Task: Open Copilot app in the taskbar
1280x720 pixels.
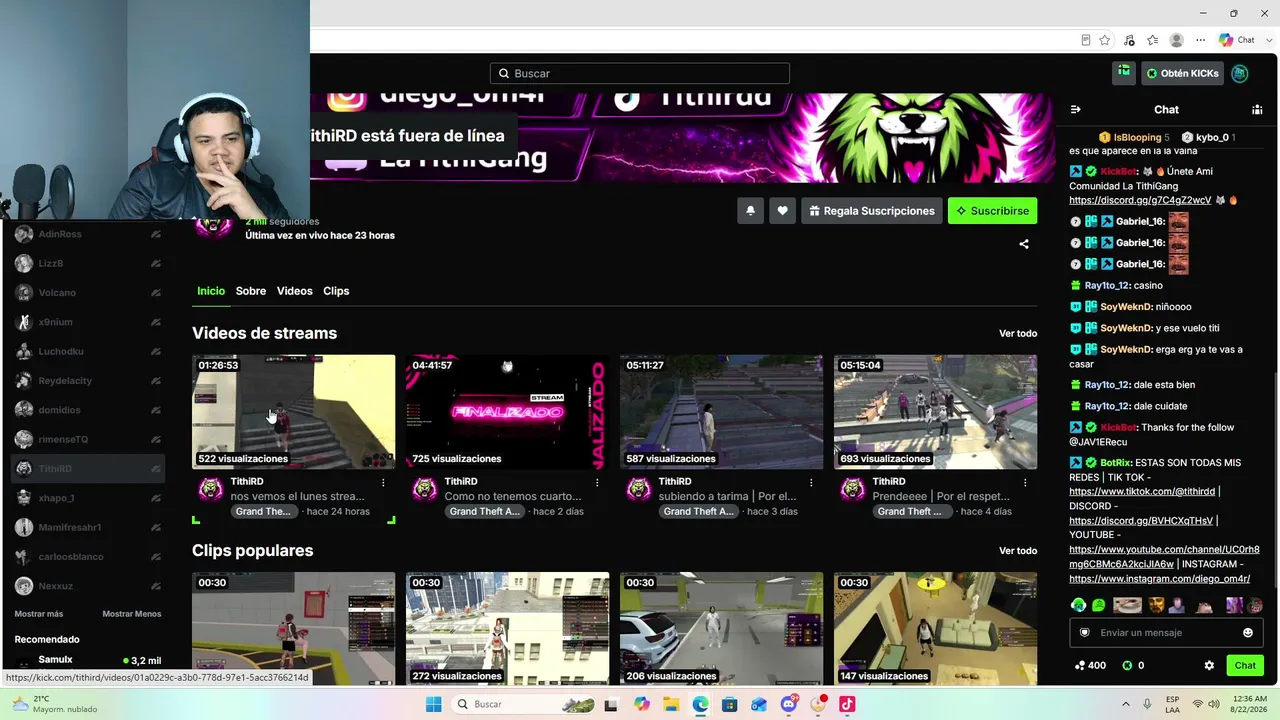Action: click(x=642, y=704)
